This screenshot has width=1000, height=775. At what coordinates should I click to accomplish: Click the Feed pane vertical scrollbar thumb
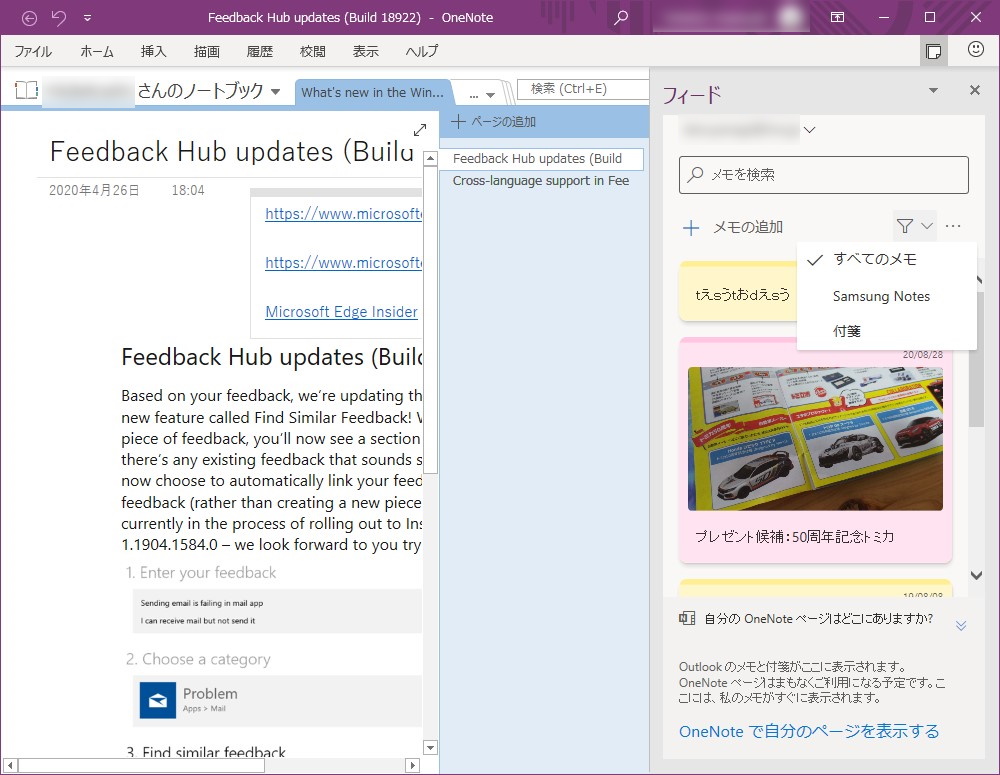pos(976,360)
